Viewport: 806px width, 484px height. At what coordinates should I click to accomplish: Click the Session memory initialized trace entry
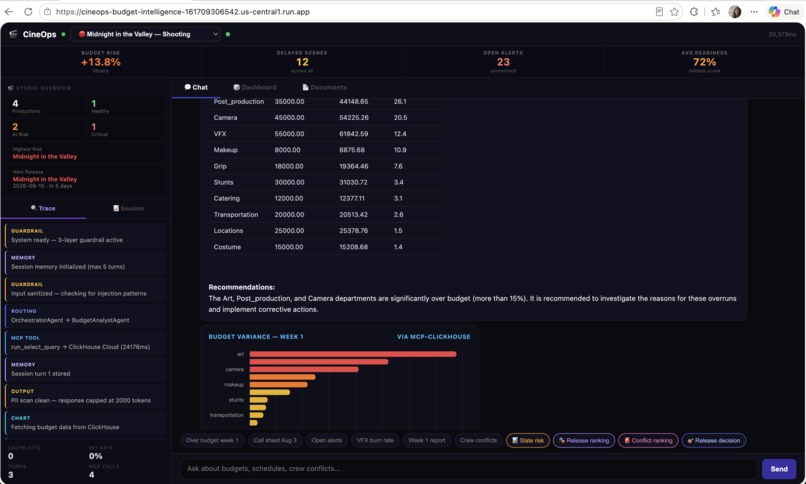pyautogui.click(x=86, y=262)
